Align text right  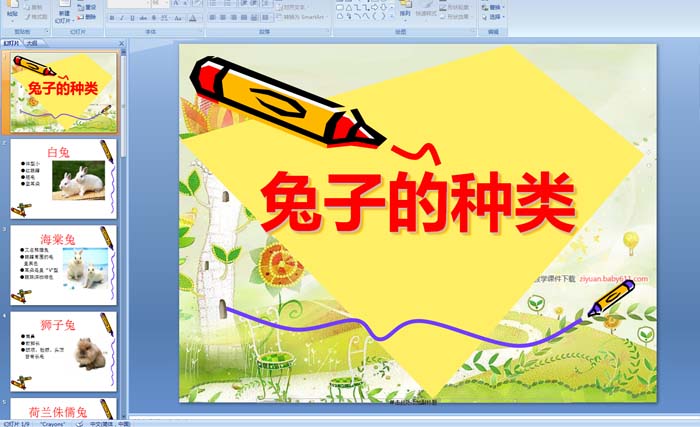233,17
